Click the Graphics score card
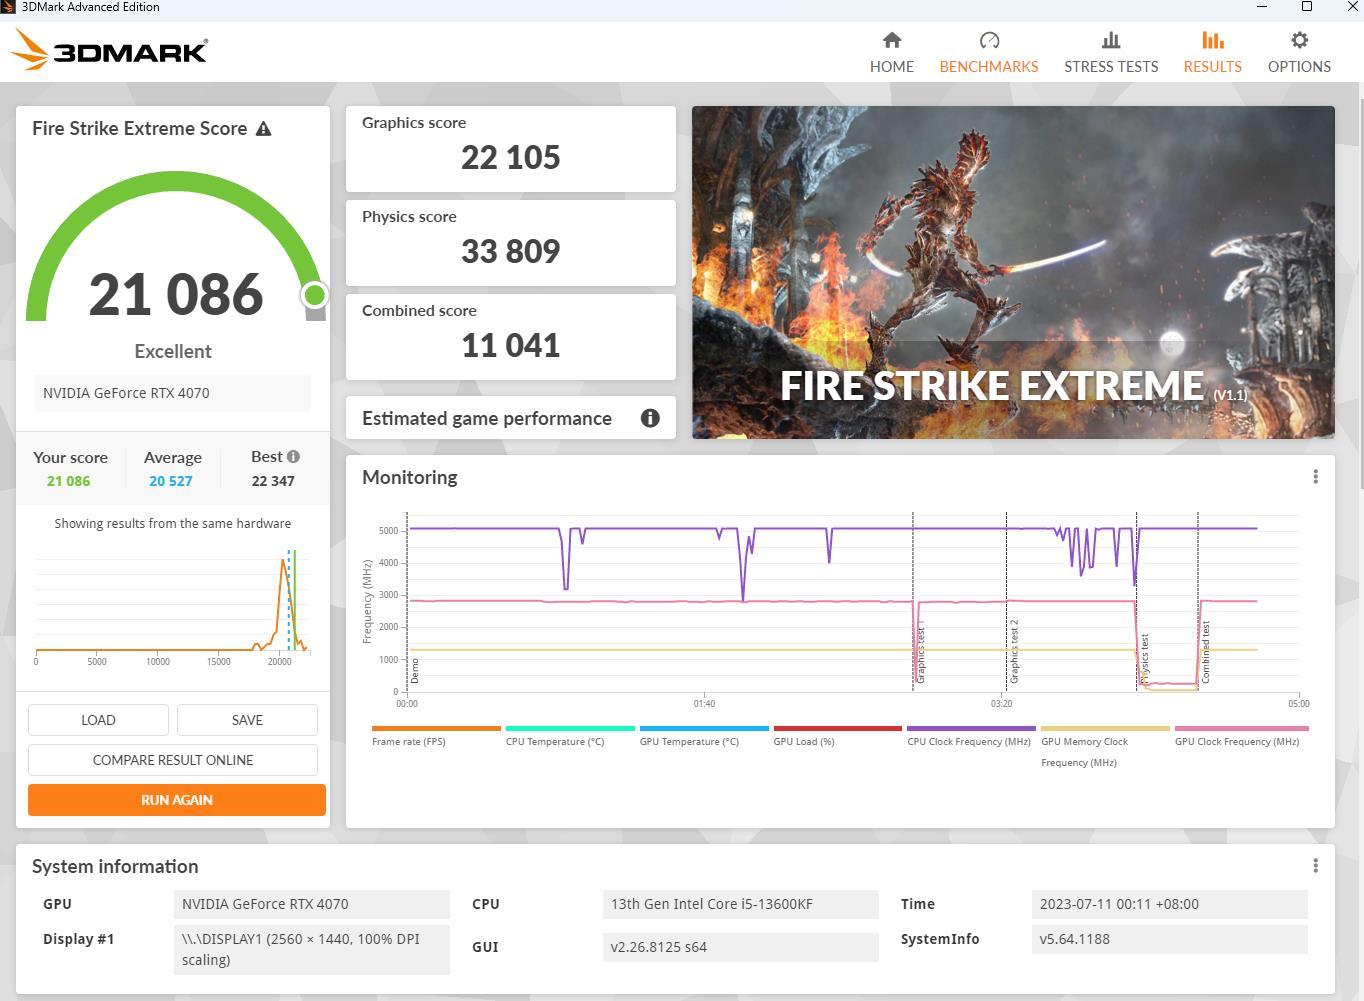This screenshot has width=1364, height=1001. [x=511, y=148]
